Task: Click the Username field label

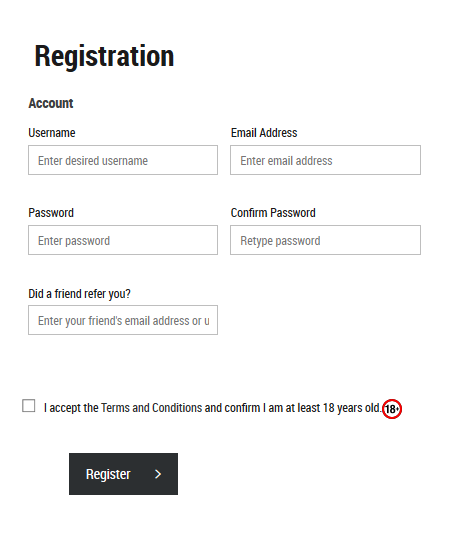Action: 52,133
